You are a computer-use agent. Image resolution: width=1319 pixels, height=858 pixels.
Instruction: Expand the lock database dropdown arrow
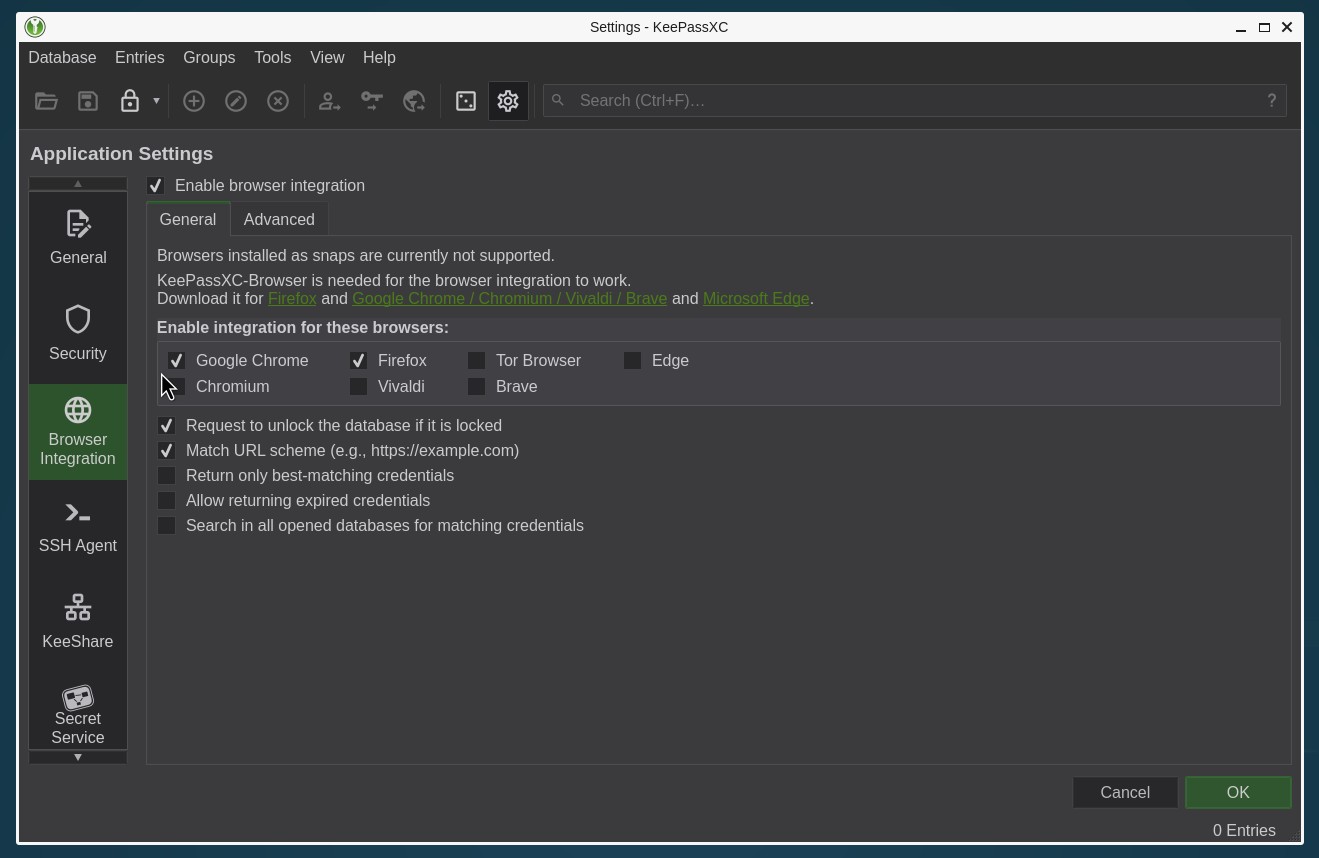156,101
